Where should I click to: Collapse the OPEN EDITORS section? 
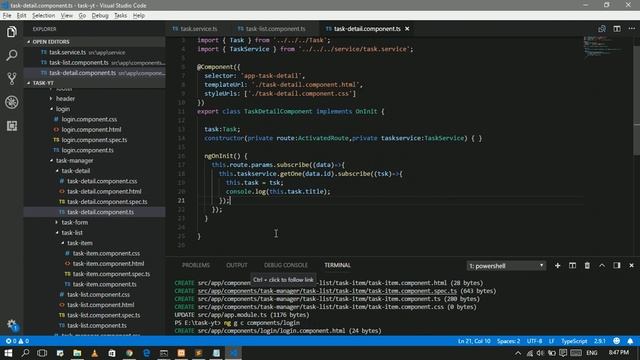click(x=95, y=42)
